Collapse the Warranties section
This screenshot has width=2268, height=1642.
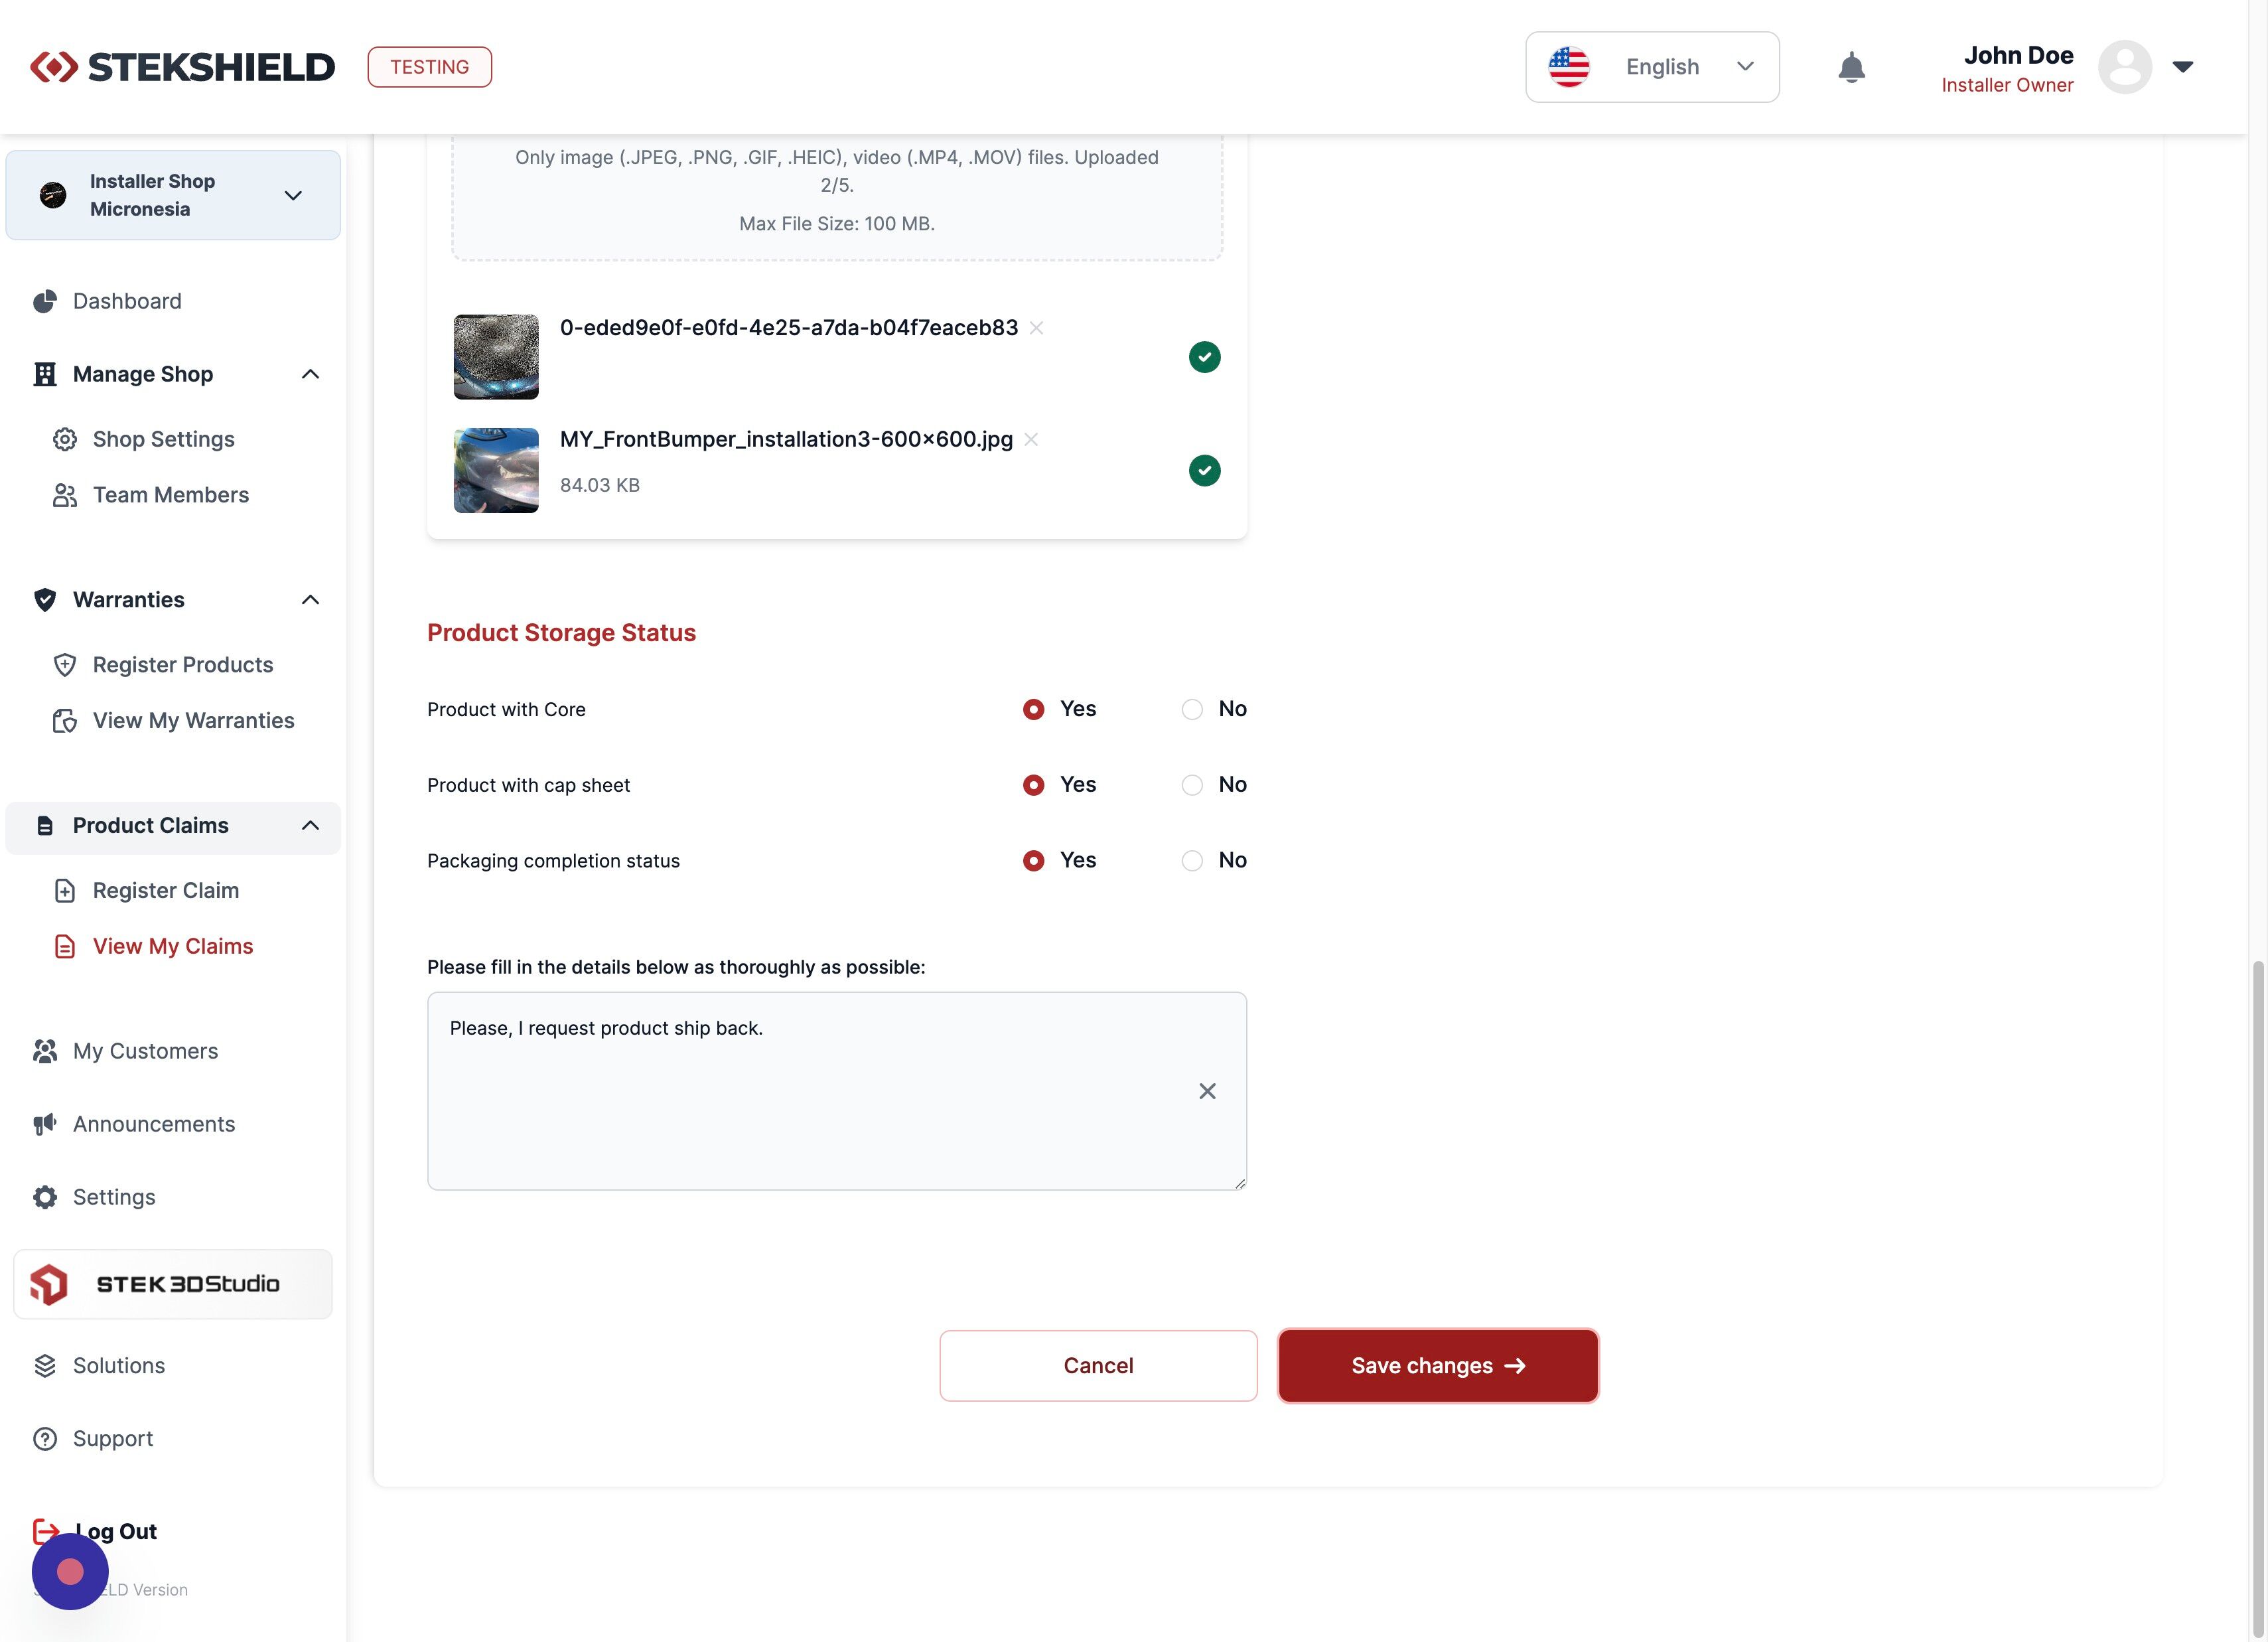(311, 600)
